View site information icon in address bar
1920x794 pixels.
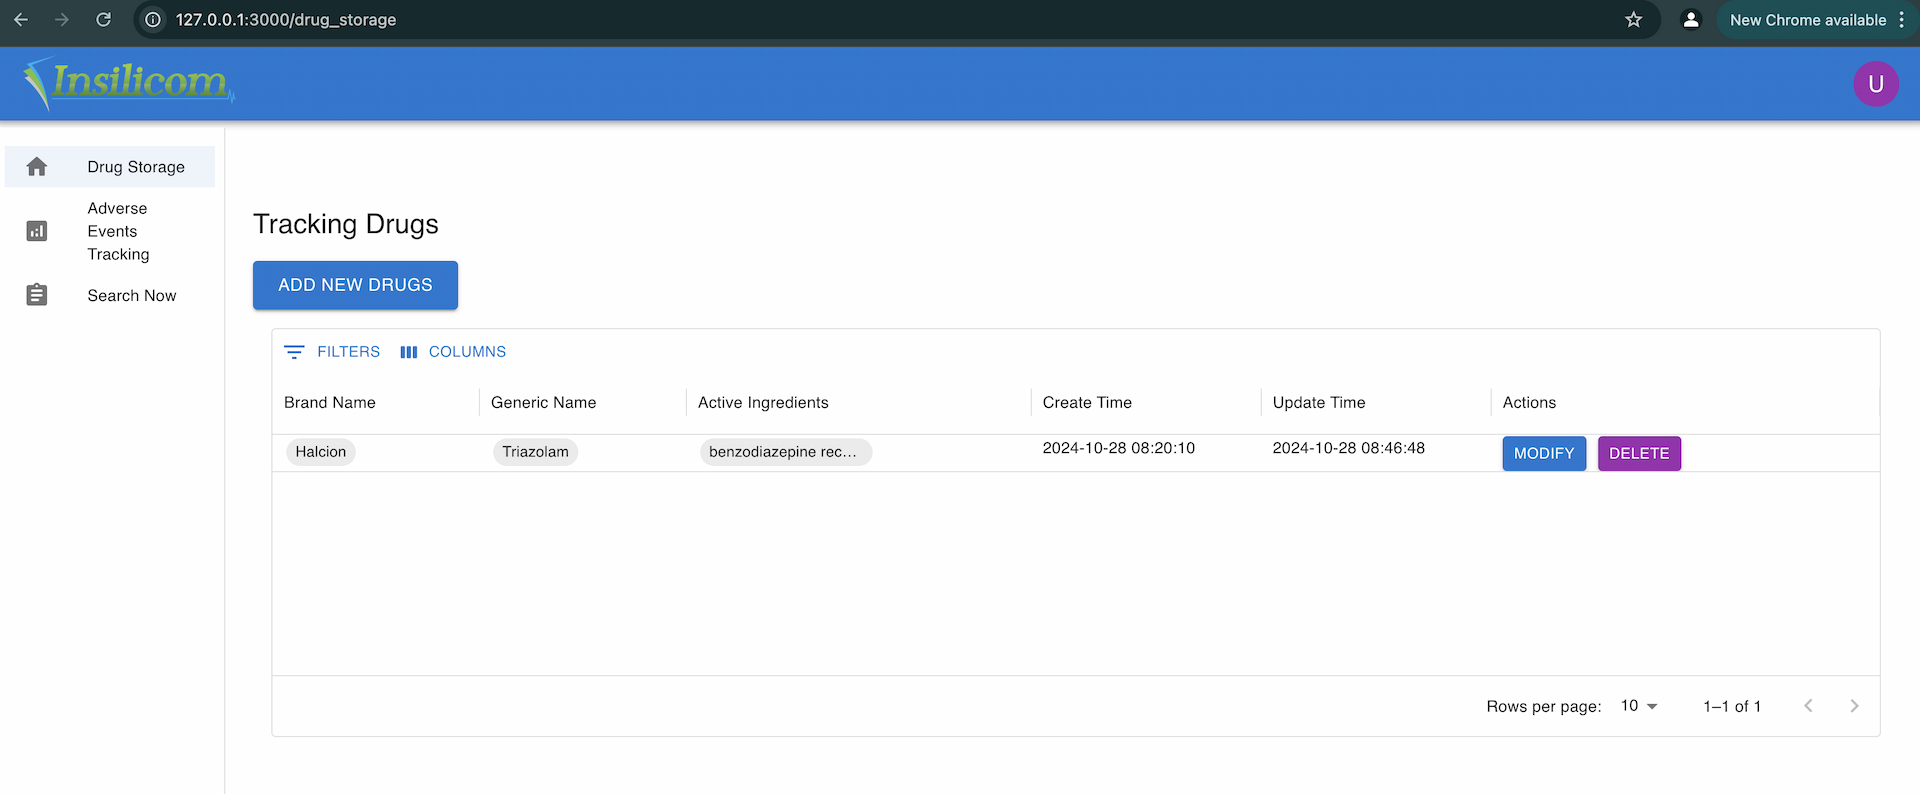click(x=153, y=19)
